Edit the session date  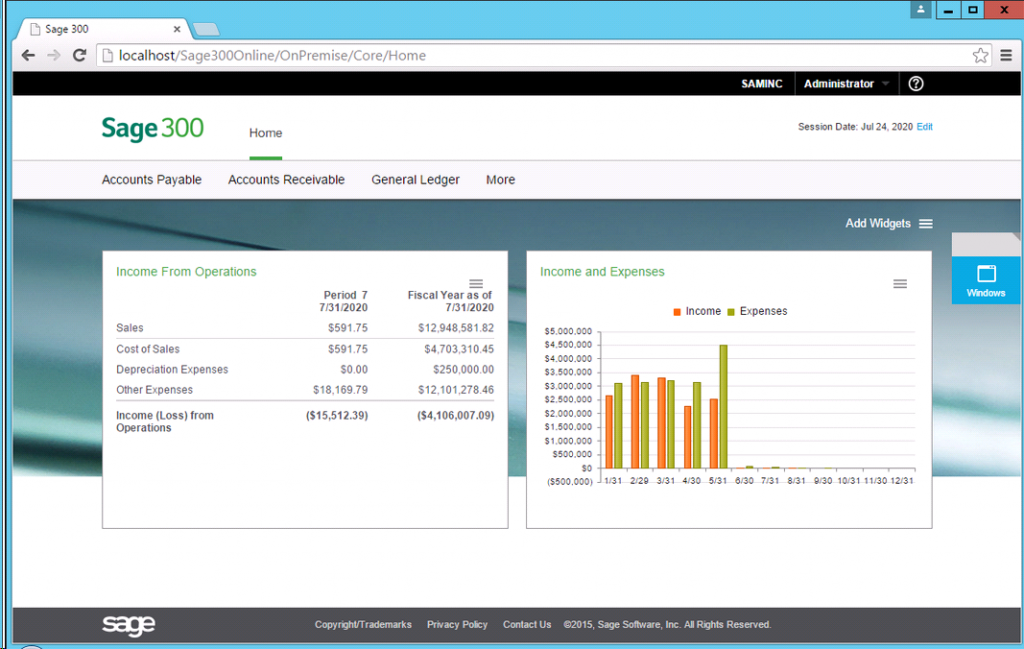[924, 127]
